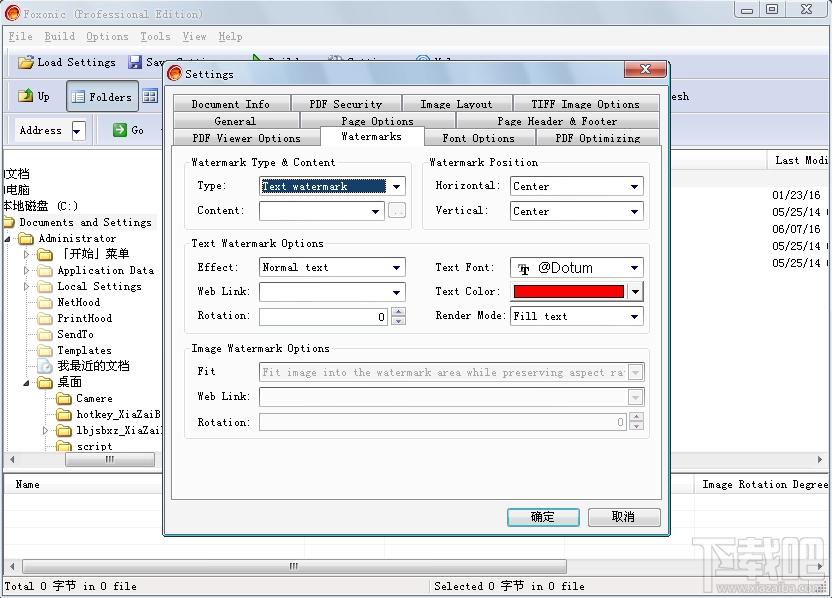Viewport: 832px width, 598px height.
Task: Select the Templates folder
Action: point(84,350)
